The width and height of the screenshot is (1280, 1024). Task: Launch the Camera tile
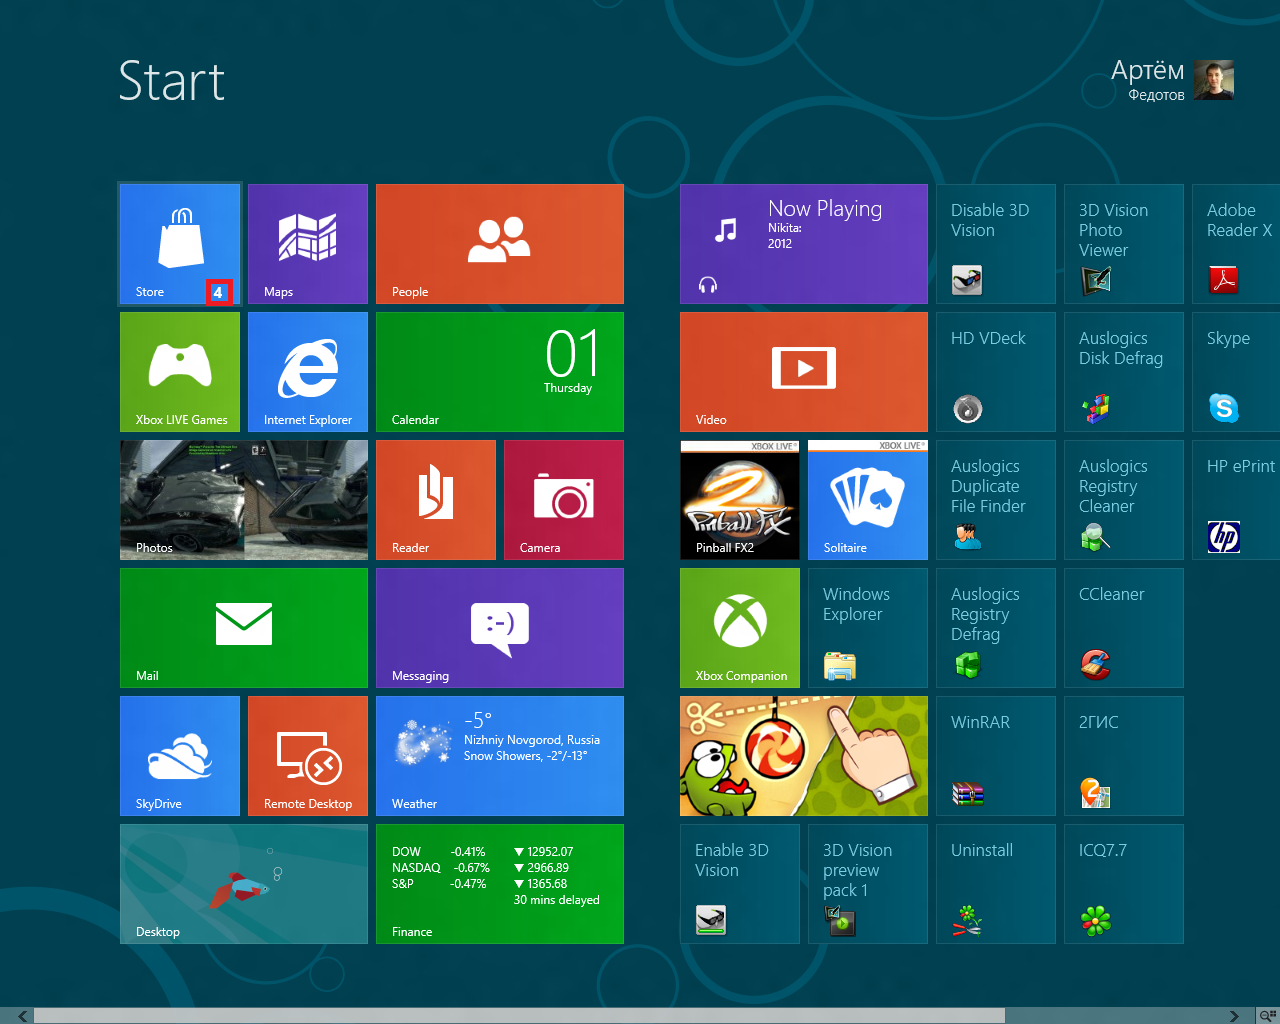(564, 500)
